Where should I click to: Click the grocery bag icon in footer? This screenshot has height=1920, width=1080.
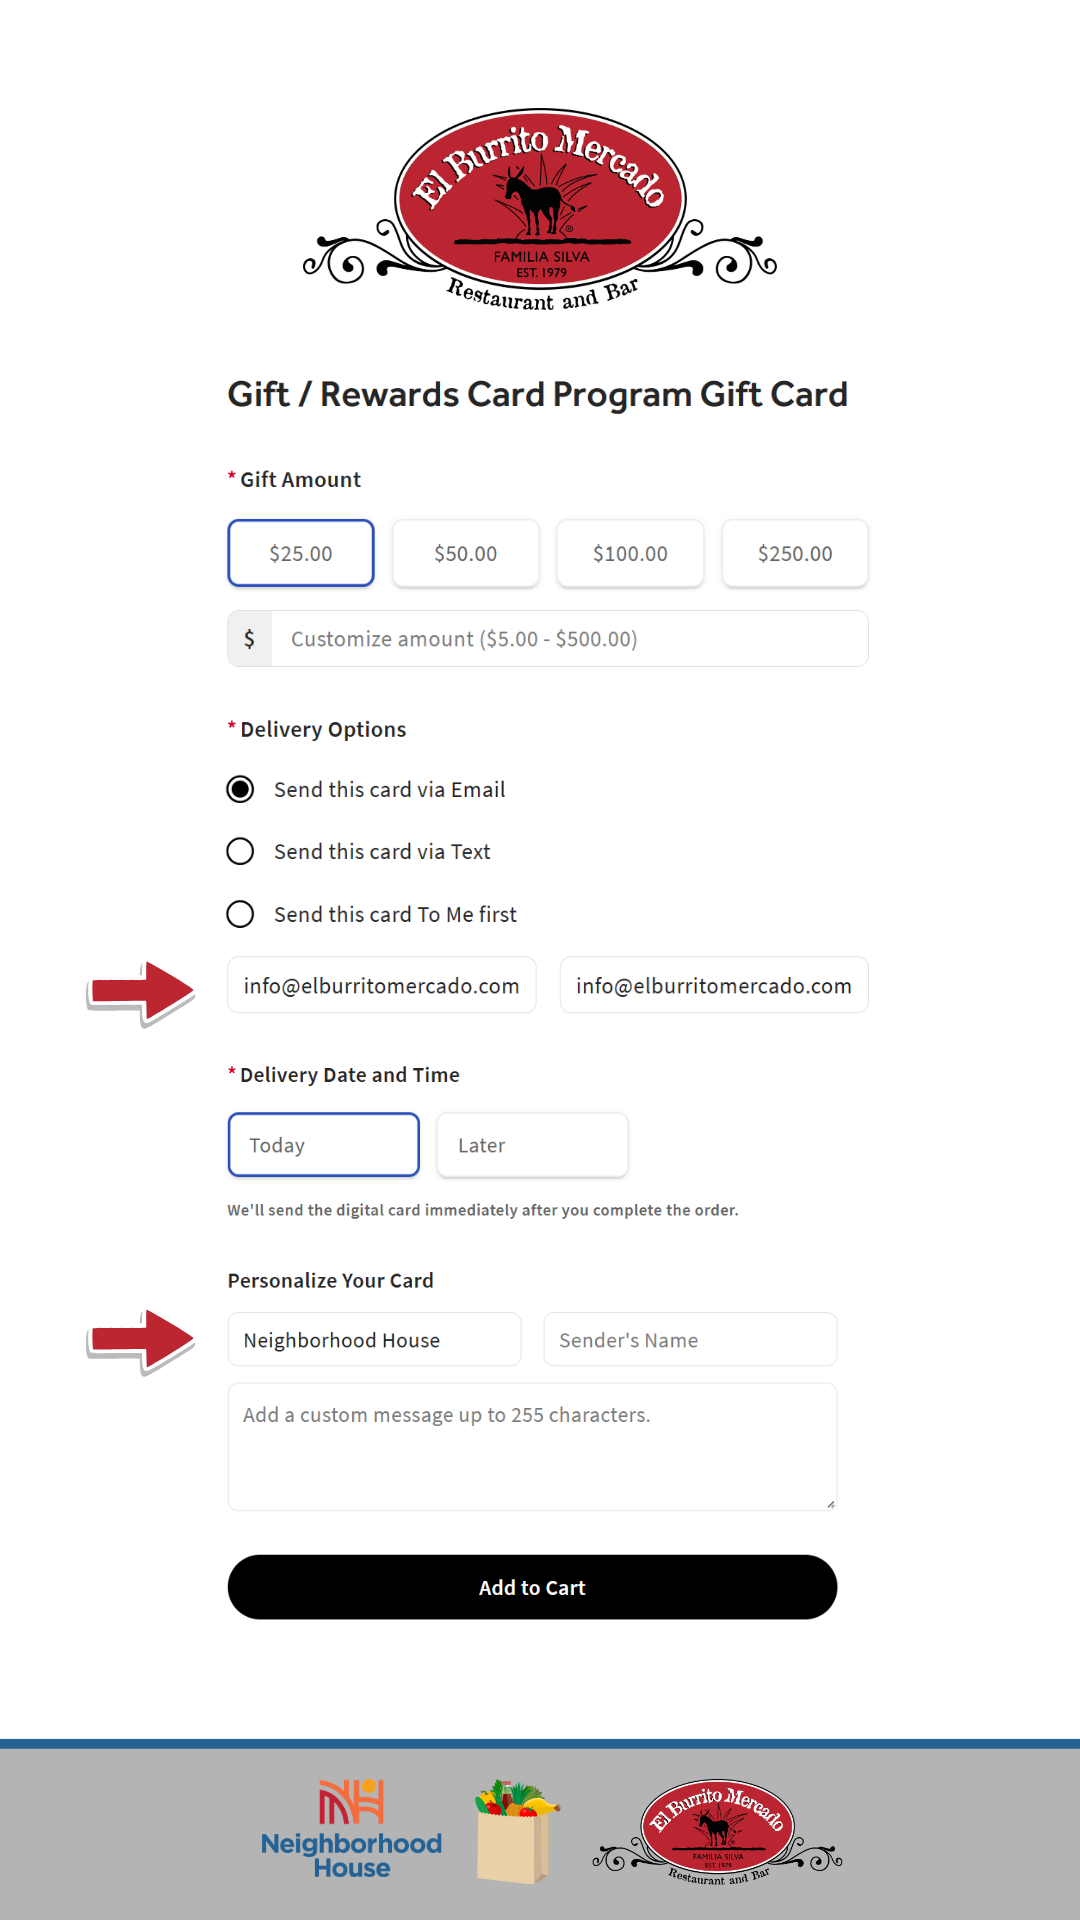coord(514,1831)
